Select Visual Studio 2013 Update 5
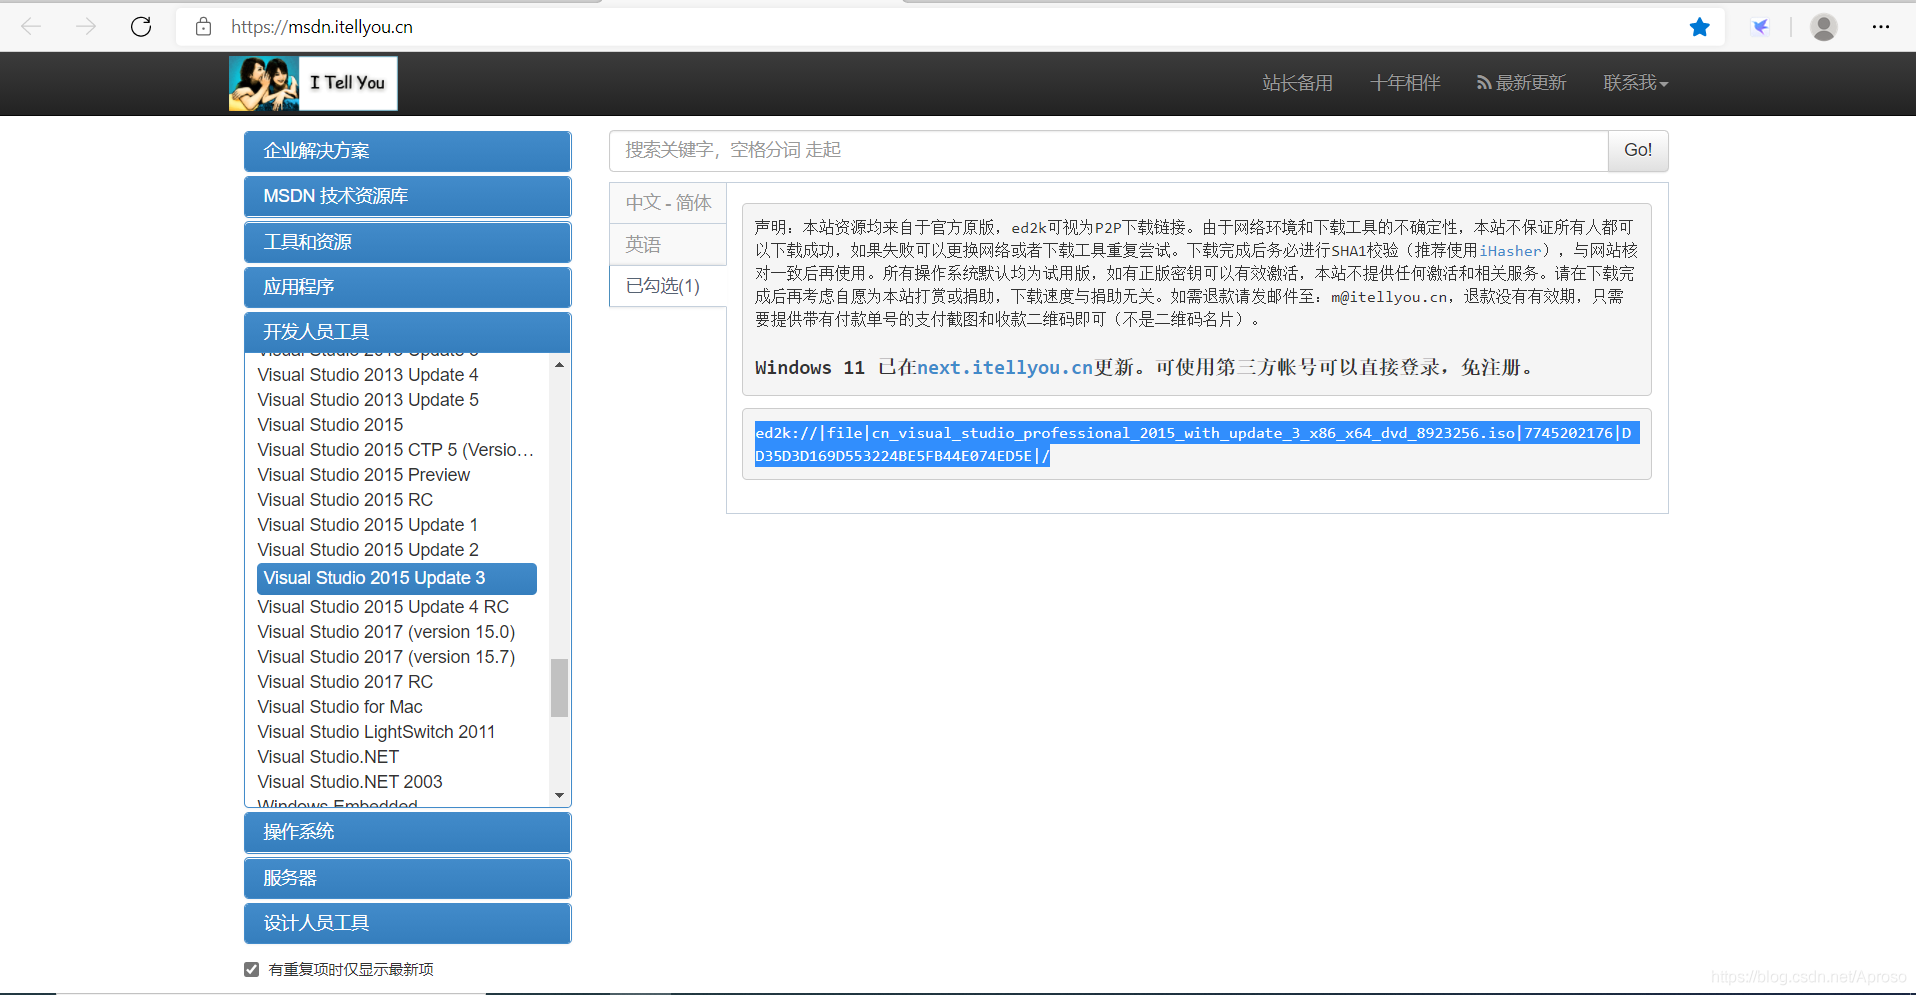 (368, 400)
